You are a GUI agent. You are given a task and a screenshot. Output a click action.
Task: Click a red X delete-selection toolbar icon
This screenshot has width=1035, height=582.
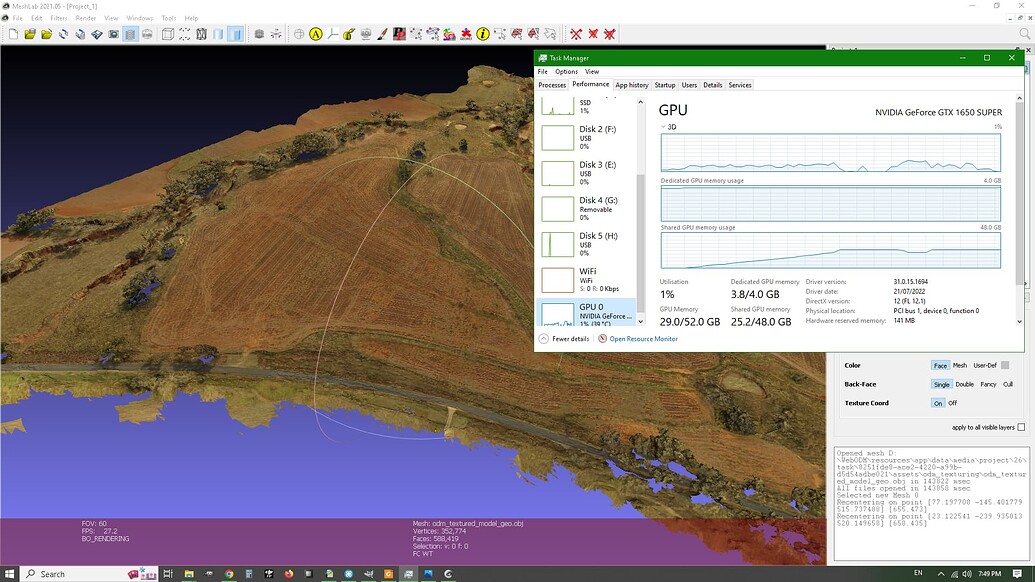point(577,33)
